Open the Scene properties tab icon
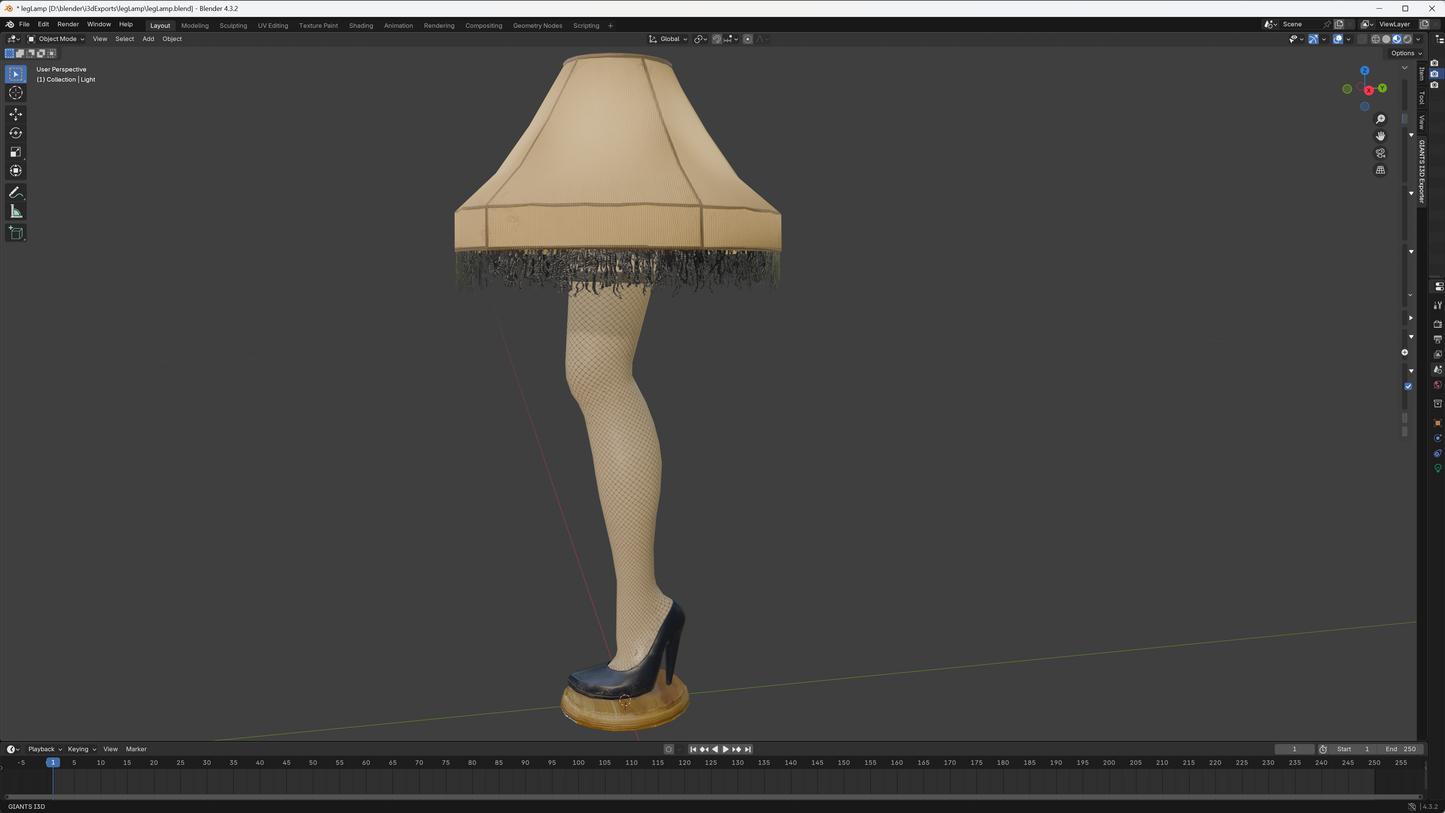Viewport: 1445px width, 813px height. point(1437,369)
